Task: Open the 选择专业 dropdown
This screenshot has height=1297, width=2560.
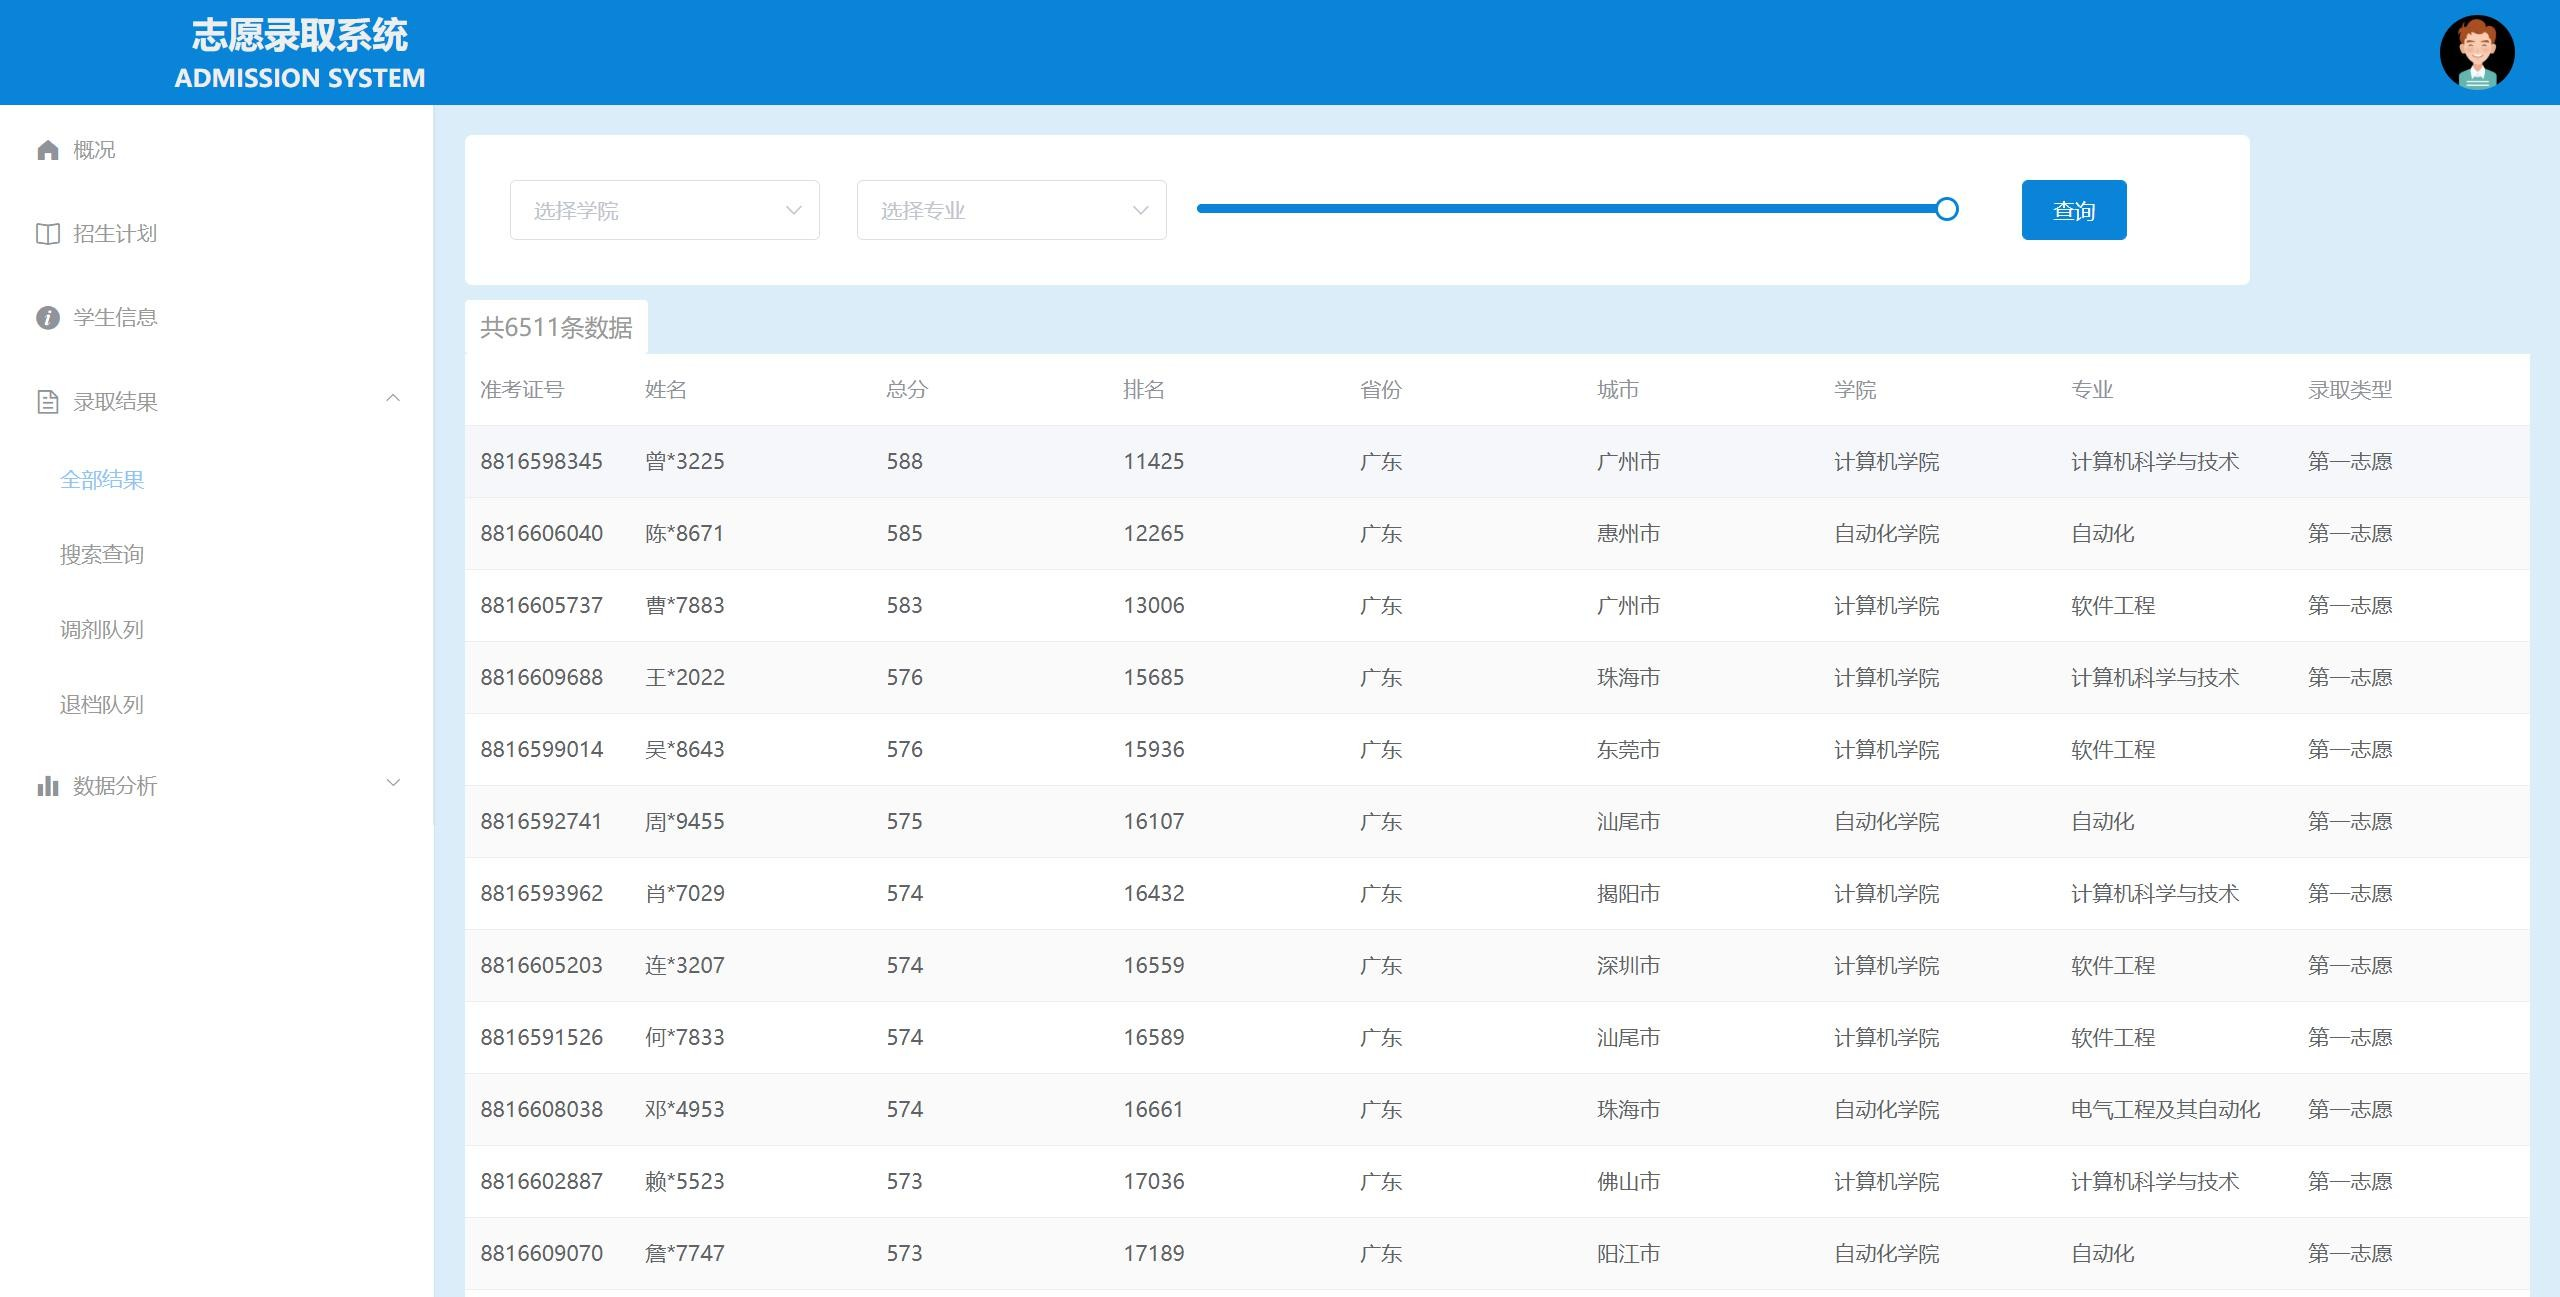Action: coord(1011,210)
